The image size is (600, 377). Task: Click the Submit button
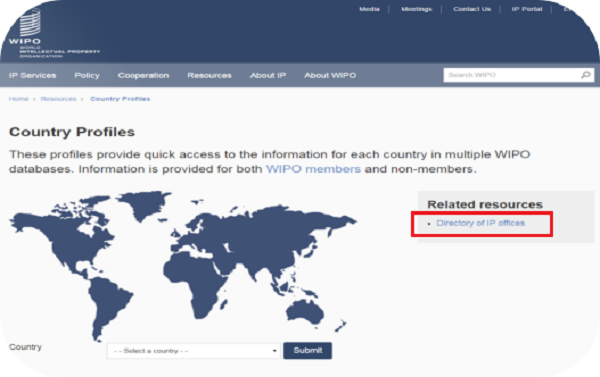pyautogui.click(x=308, y=350)
